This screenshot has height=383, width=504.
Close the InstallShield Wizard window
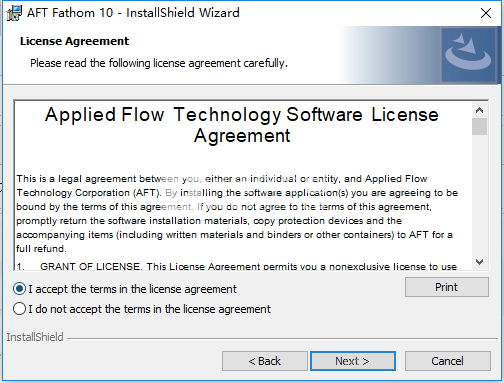[x=486, y=13]
